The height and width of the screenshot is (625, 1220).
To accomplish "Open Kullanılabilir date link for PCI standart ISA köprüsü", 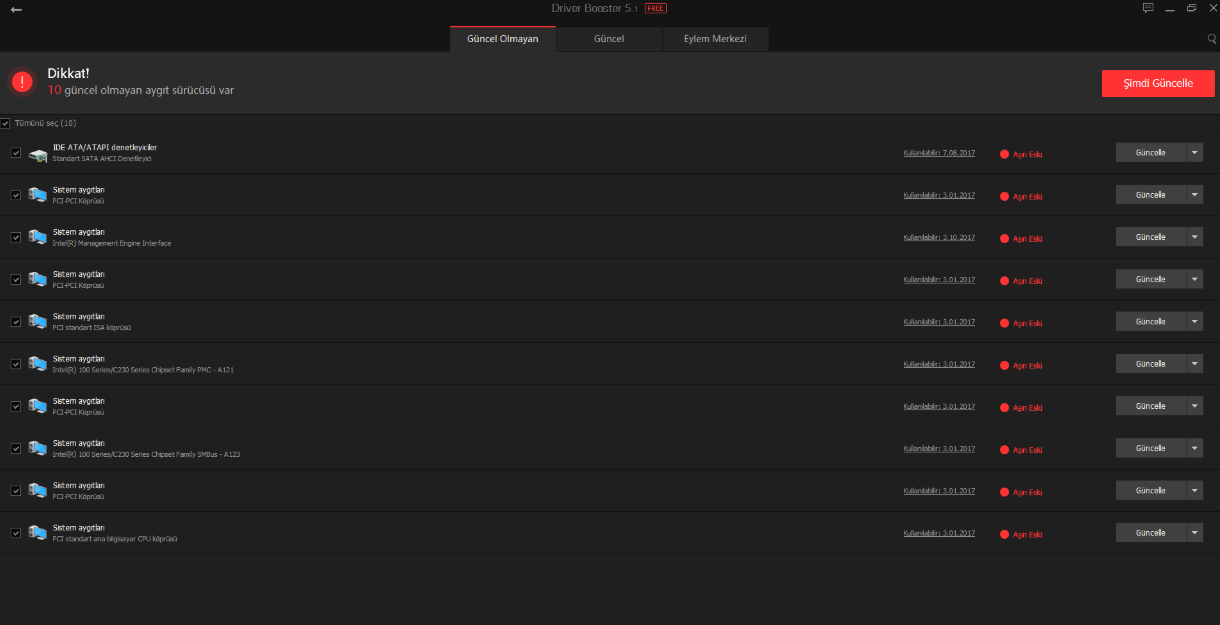I will click(939, 322).
